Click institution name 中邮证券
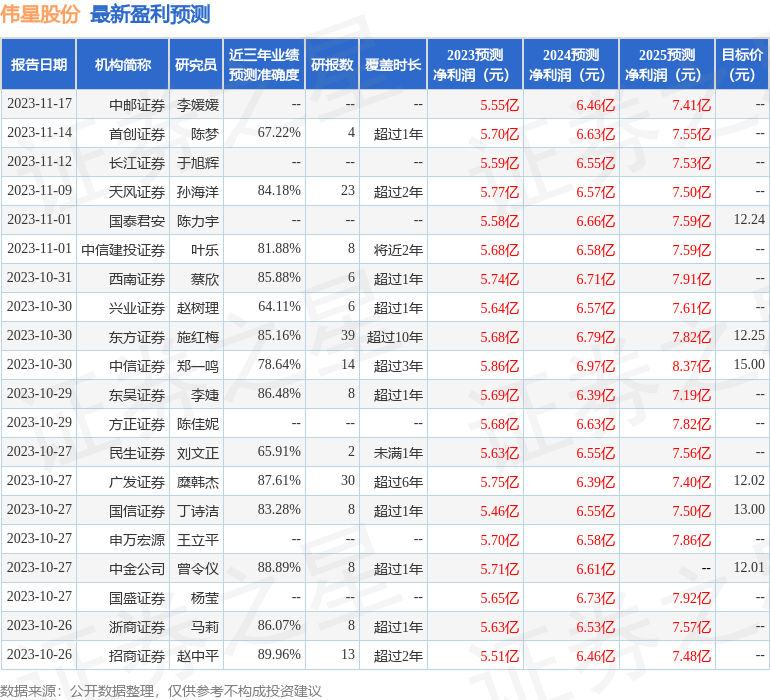The width and height of the screenshot is (770, 700). click(x=137, y=105)
